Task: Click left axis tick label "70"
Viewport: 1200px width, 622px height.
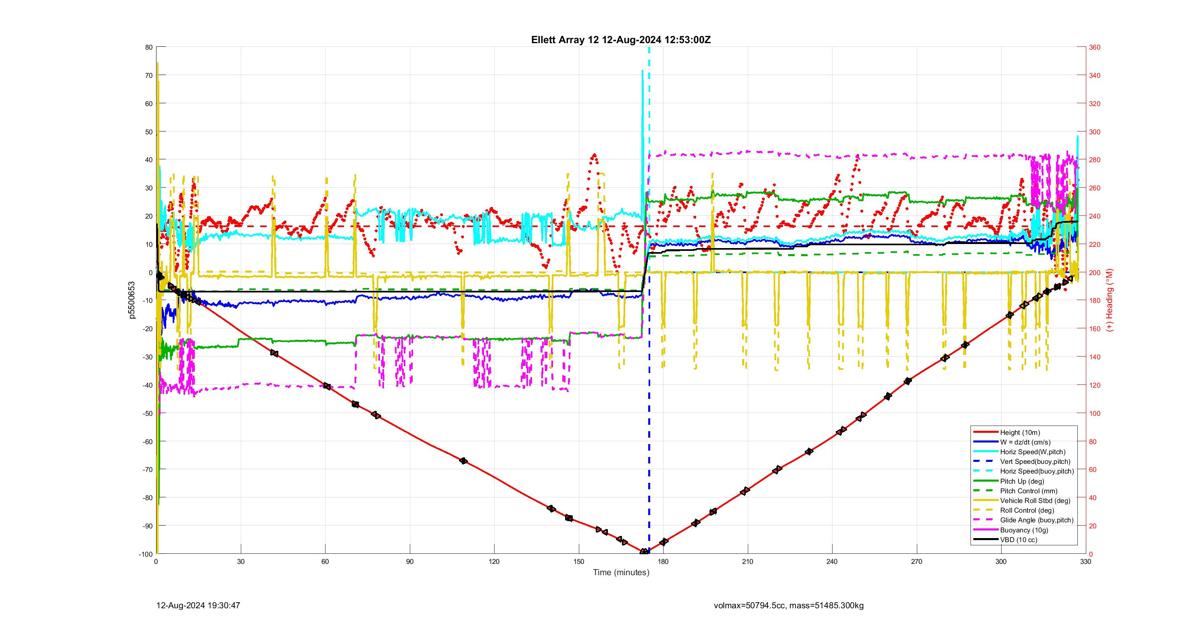Action: tap(148, 76)
